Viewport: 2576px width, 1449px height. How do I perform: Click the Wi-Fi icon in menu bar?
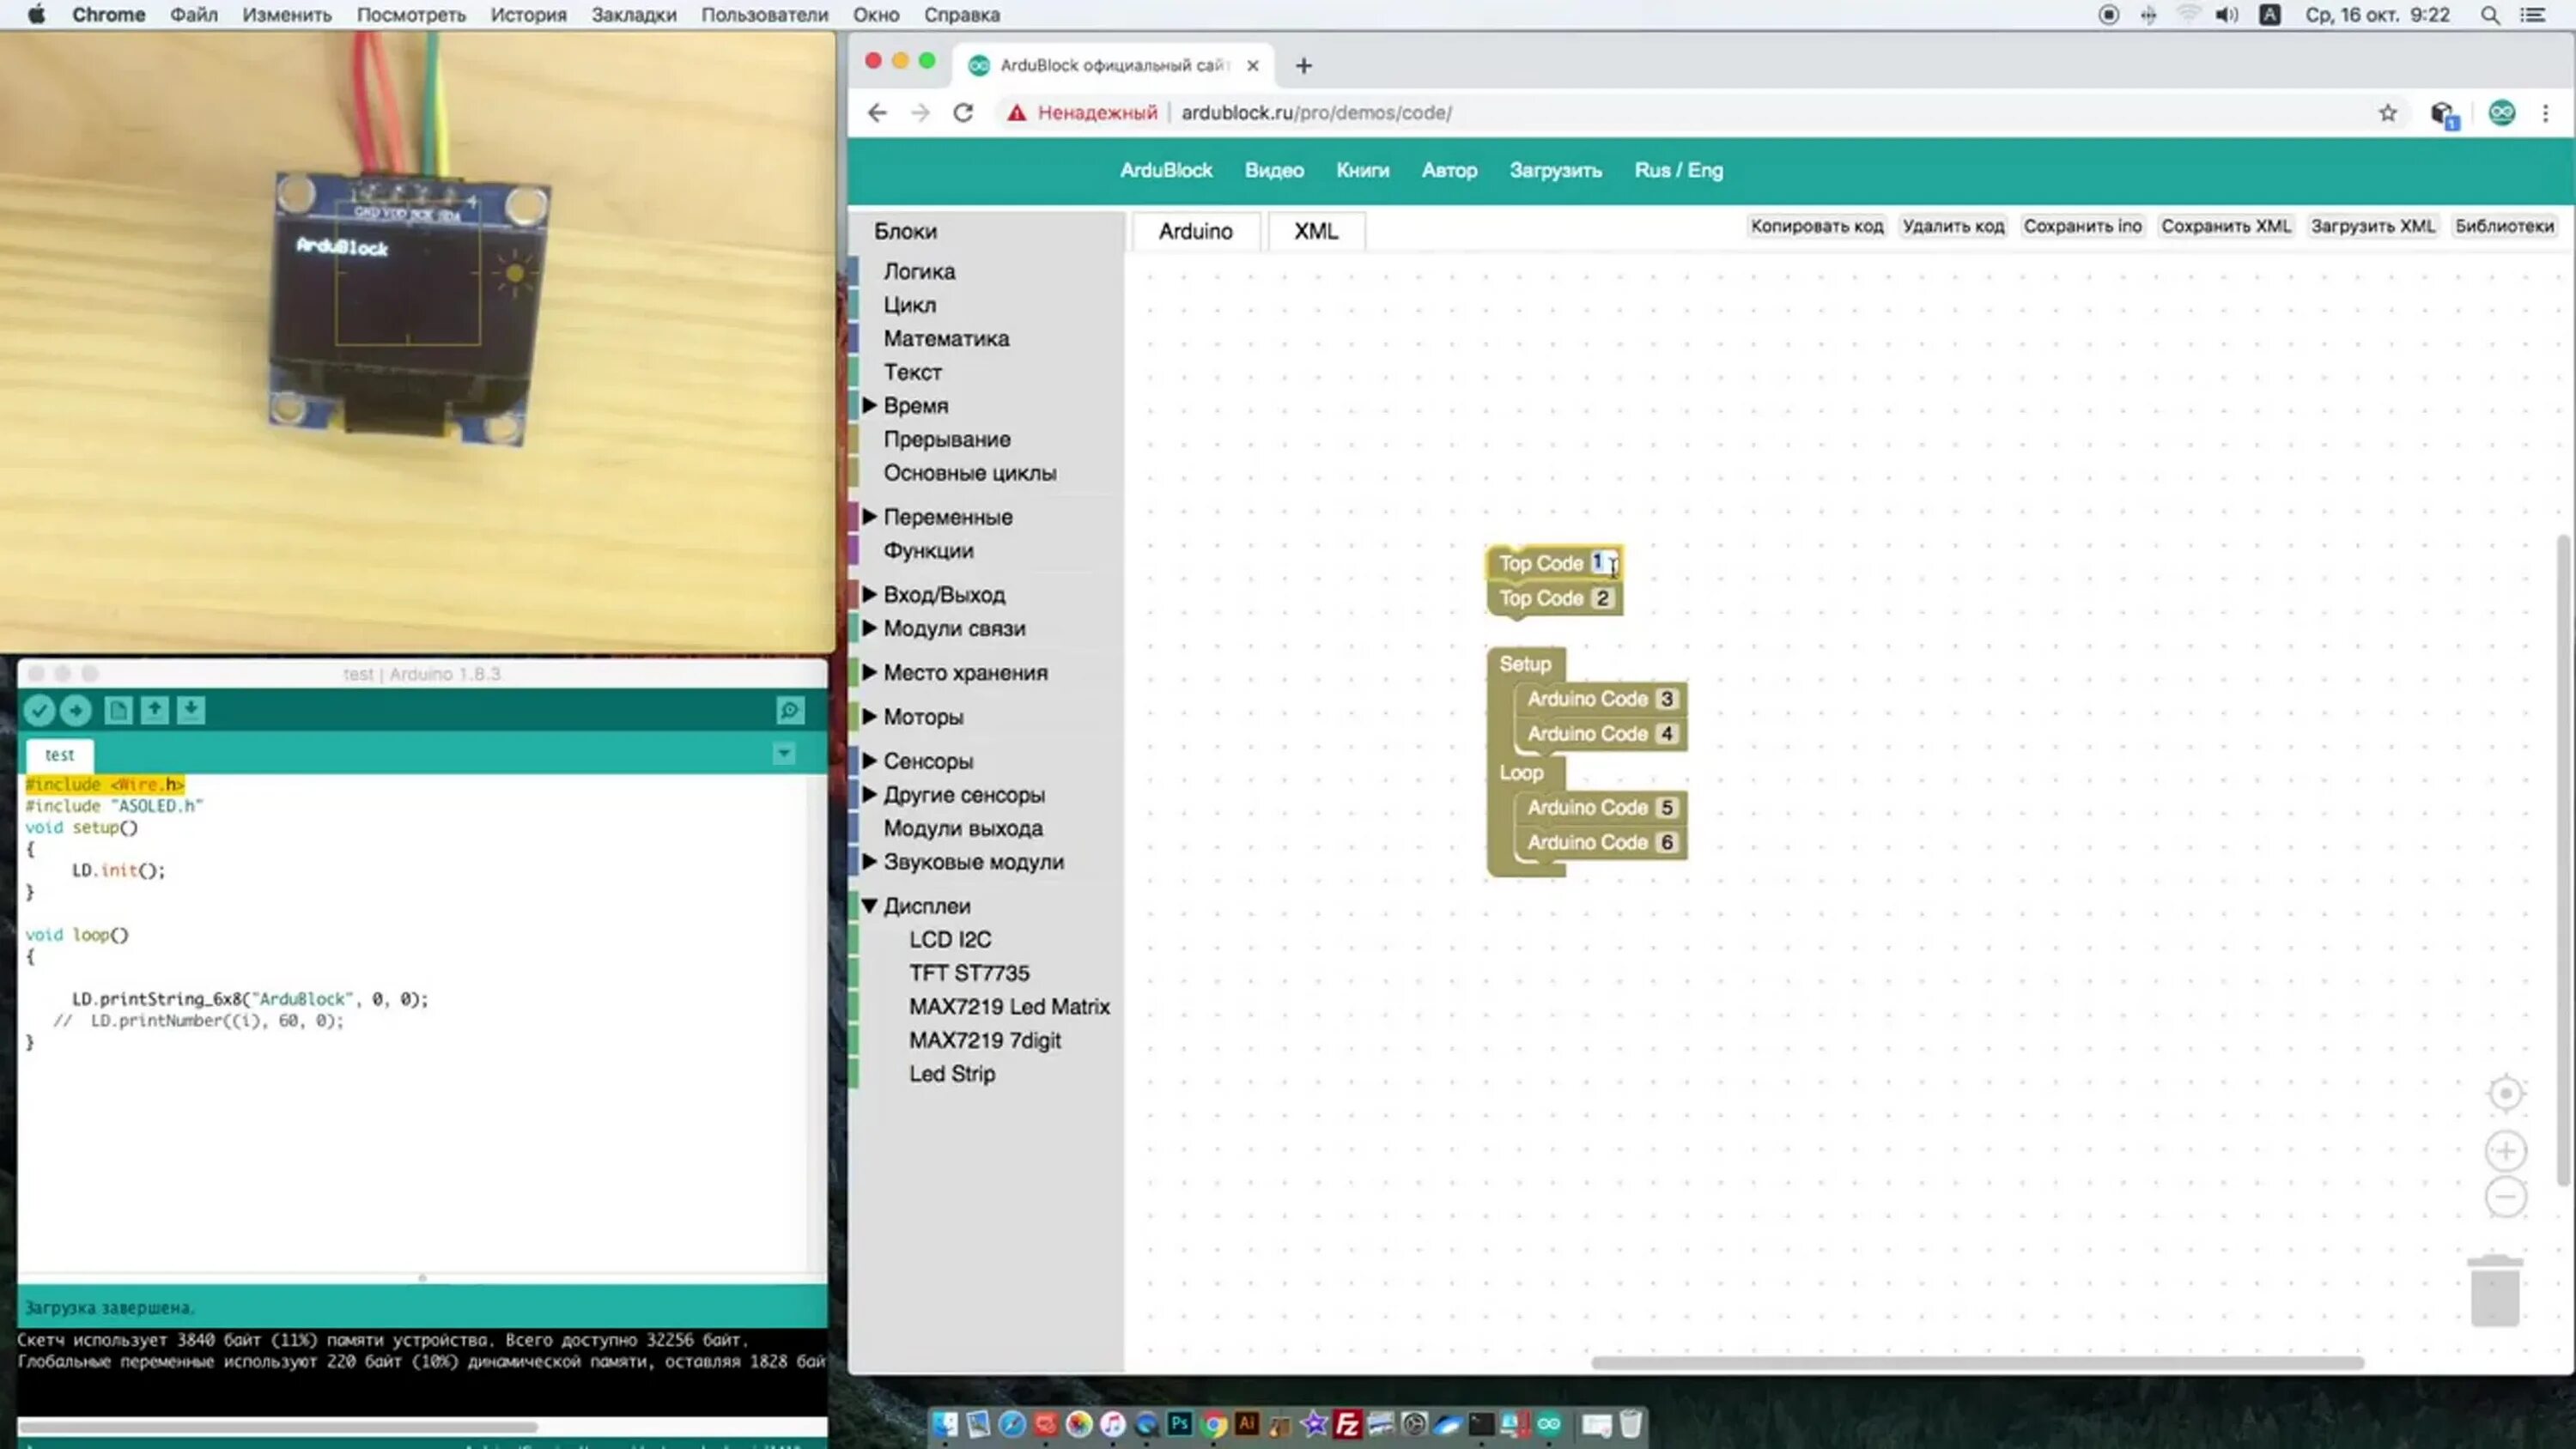click(x=2188, y=15)
